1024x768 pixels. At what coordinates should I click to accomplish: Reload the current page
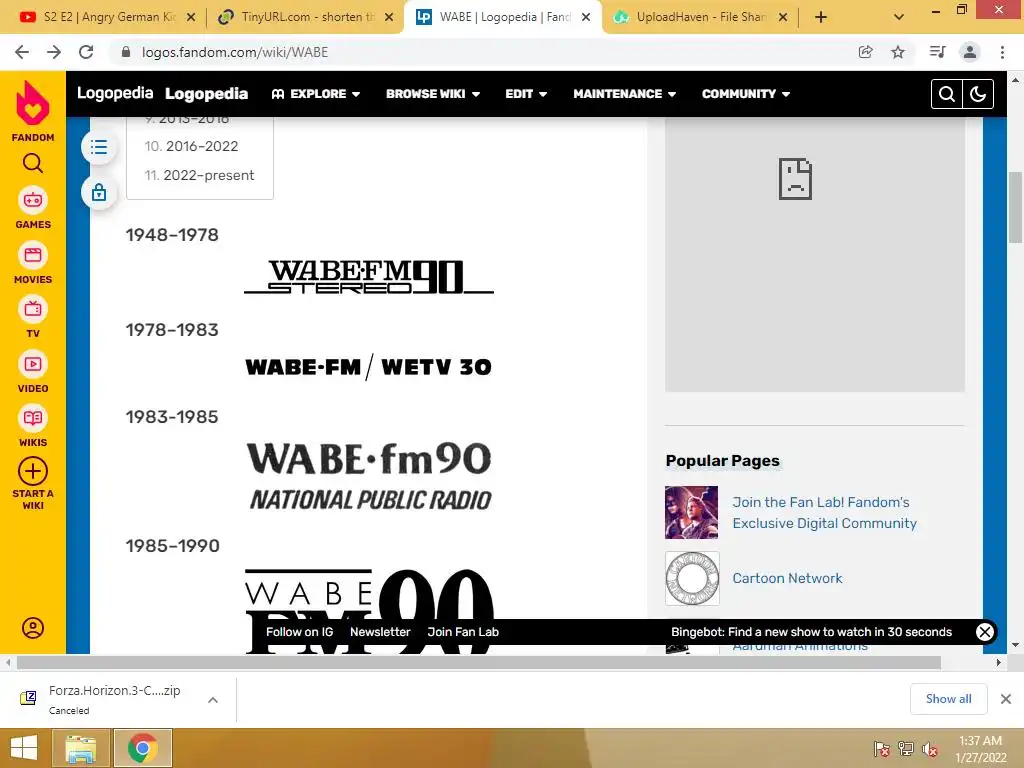point(86,52)
